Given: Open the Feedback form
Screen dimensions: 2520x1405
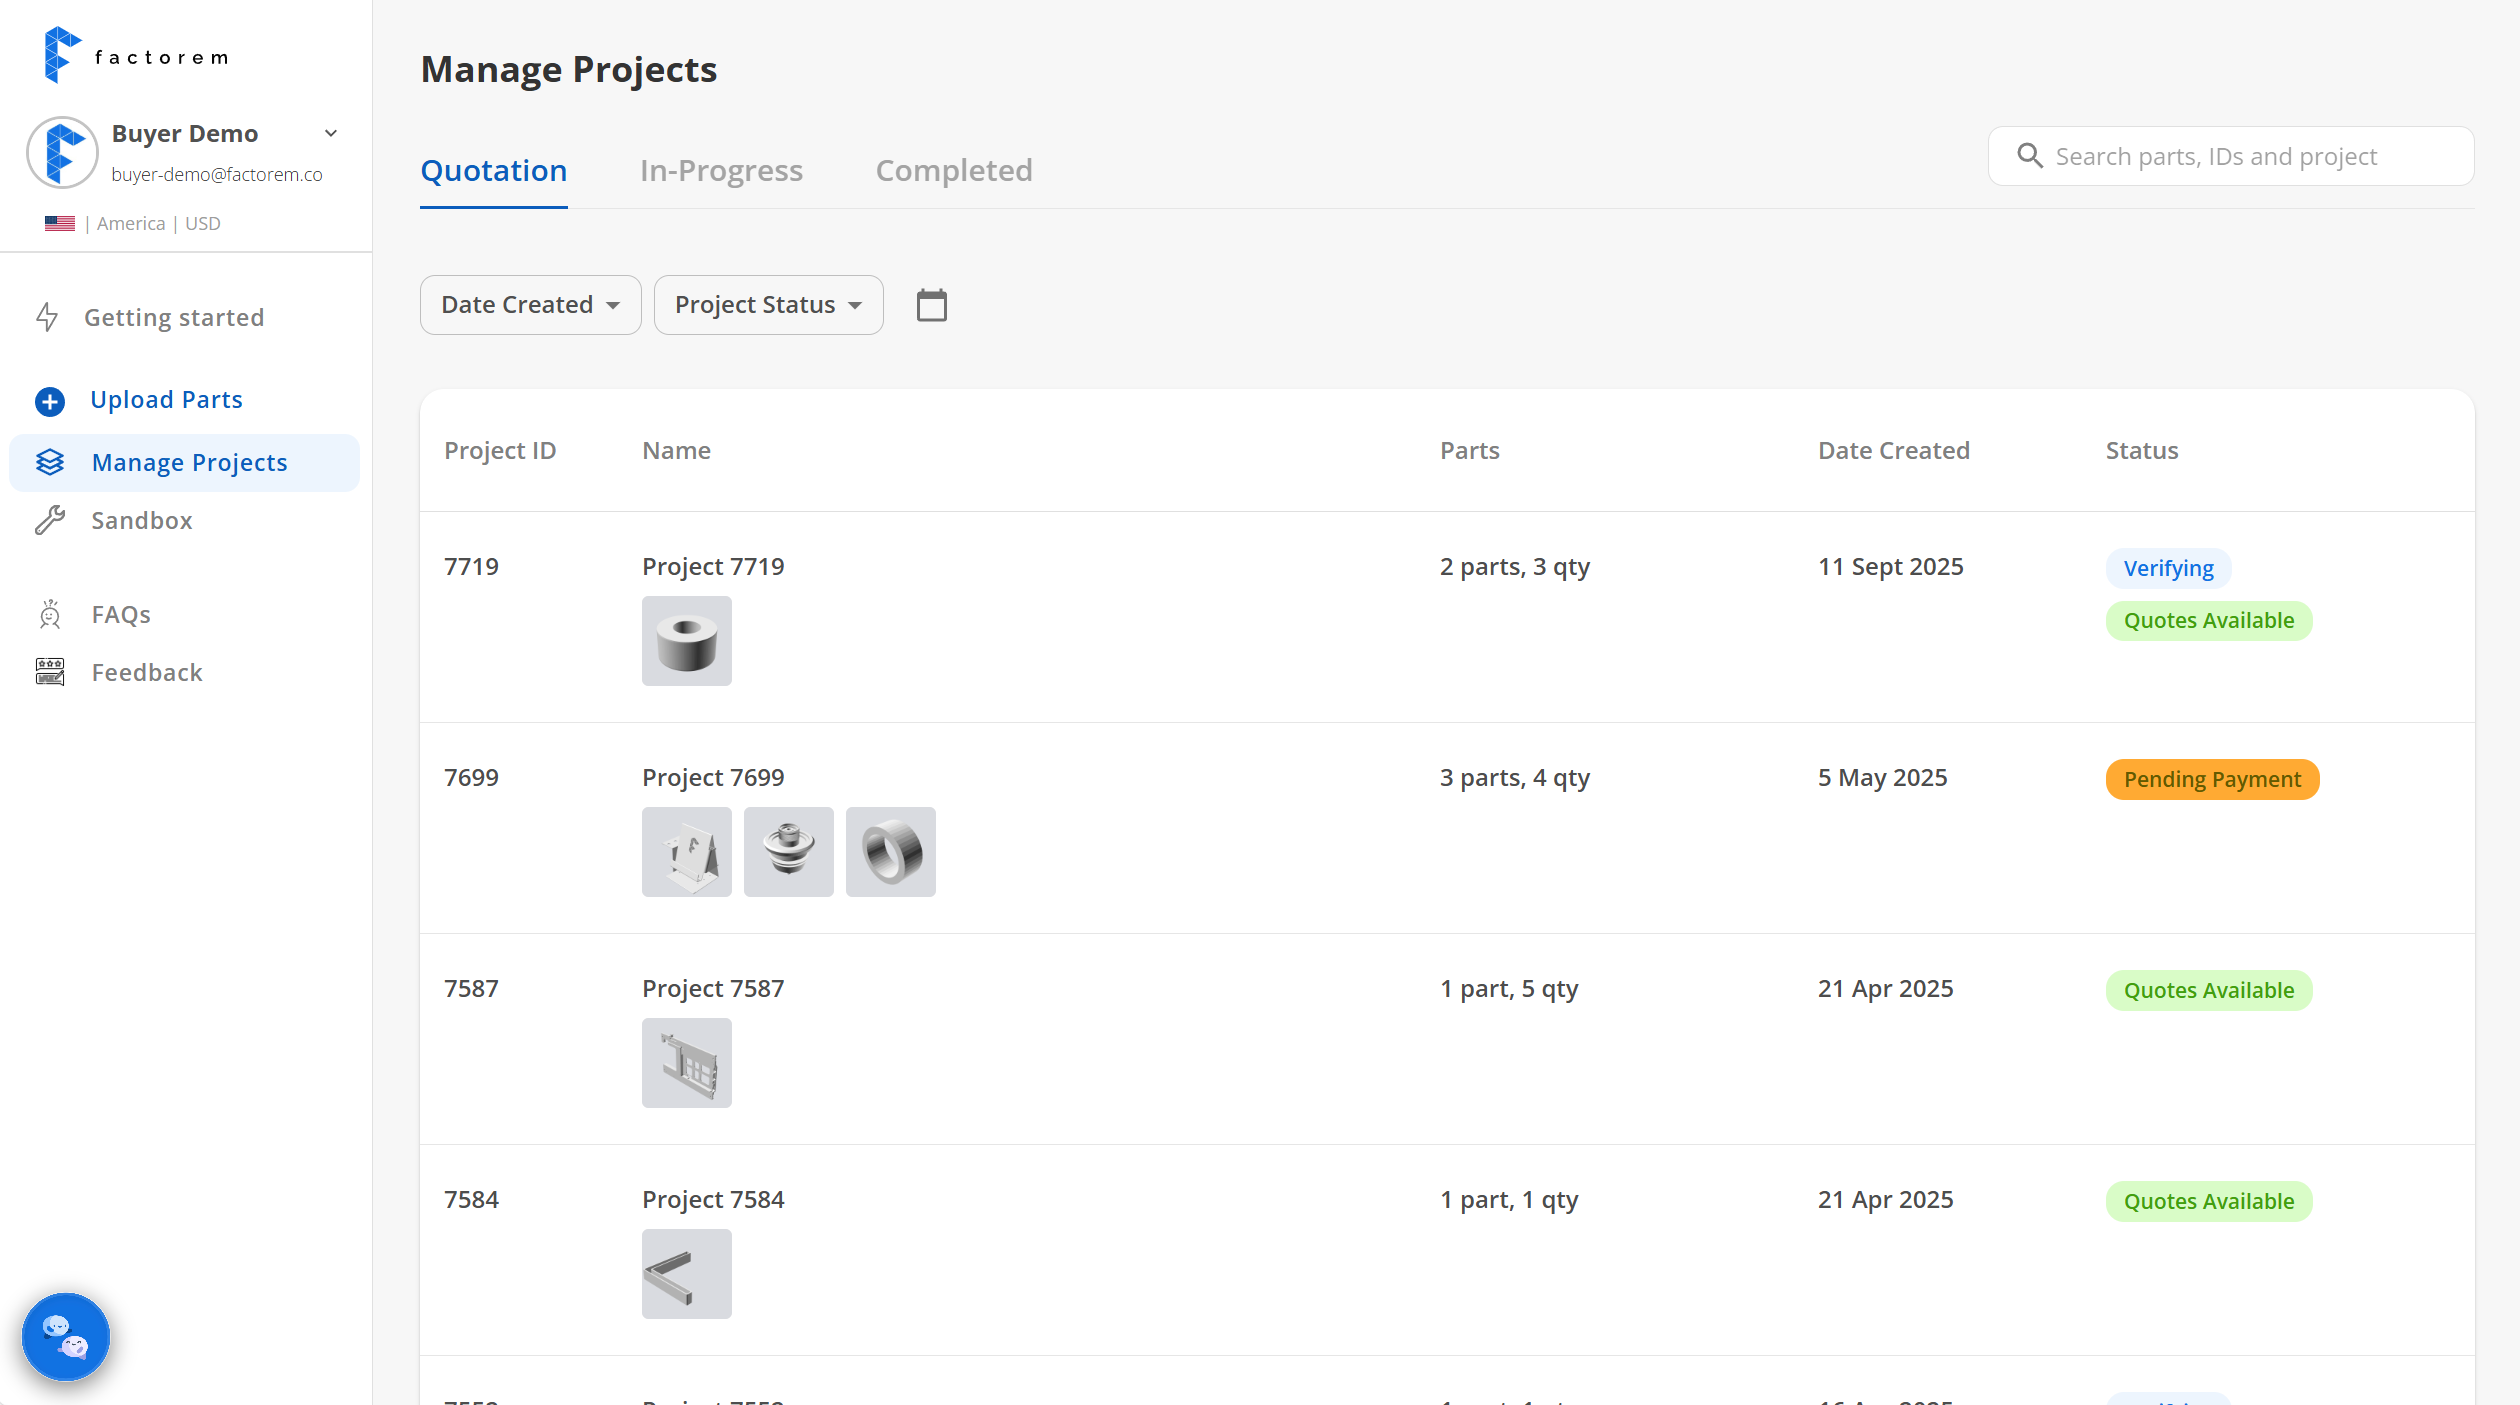Looking at the screenshot, I should point(146,672).
